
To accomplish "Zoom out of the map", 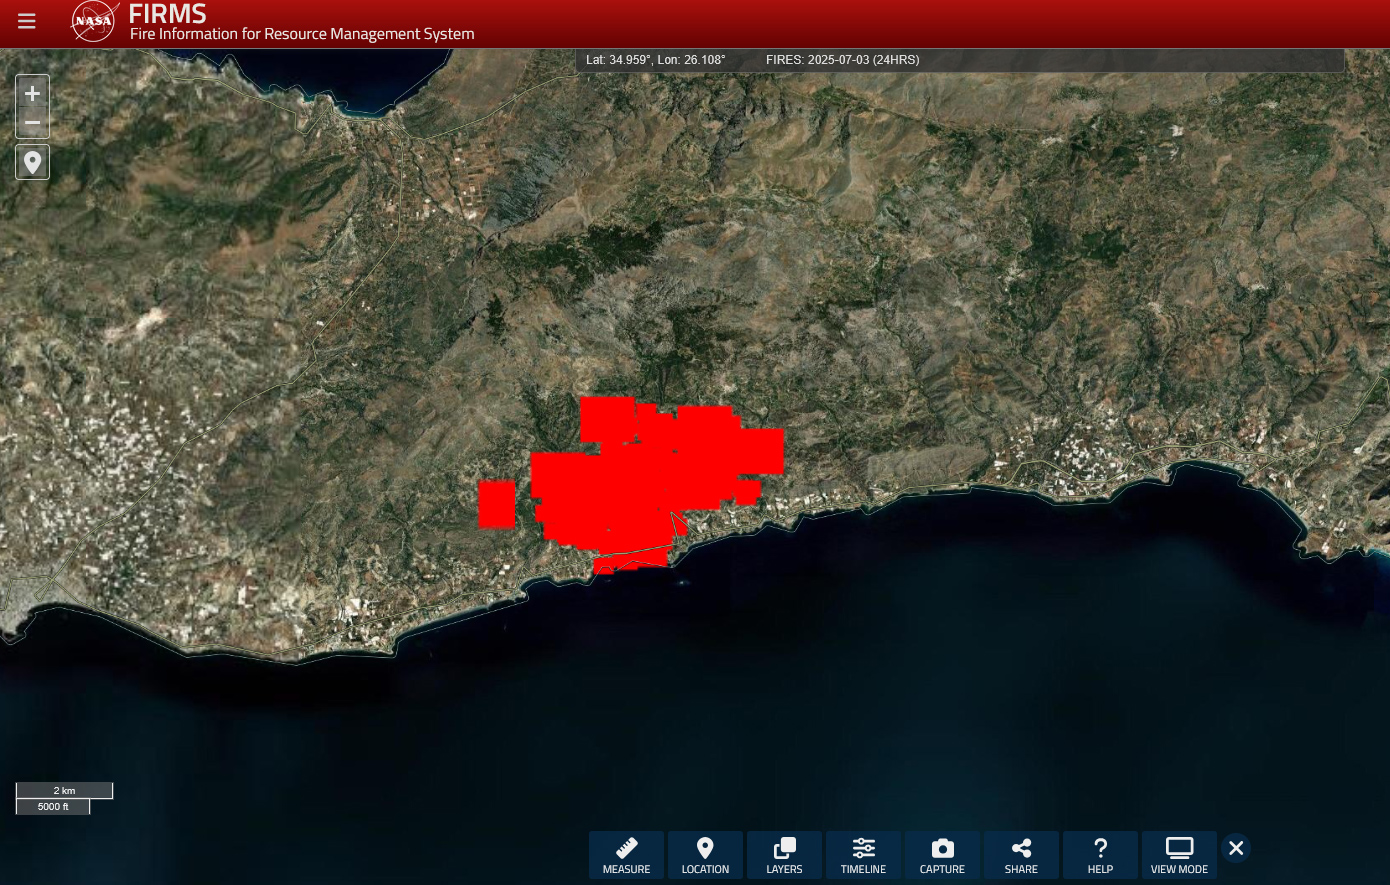I will [32, 123].
